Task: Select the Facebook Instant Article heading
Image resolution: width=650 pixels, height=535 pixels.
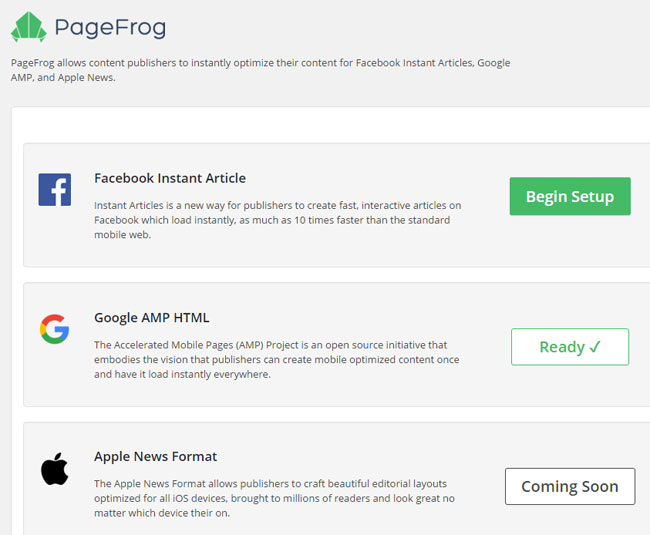Action: click(169, 178)
